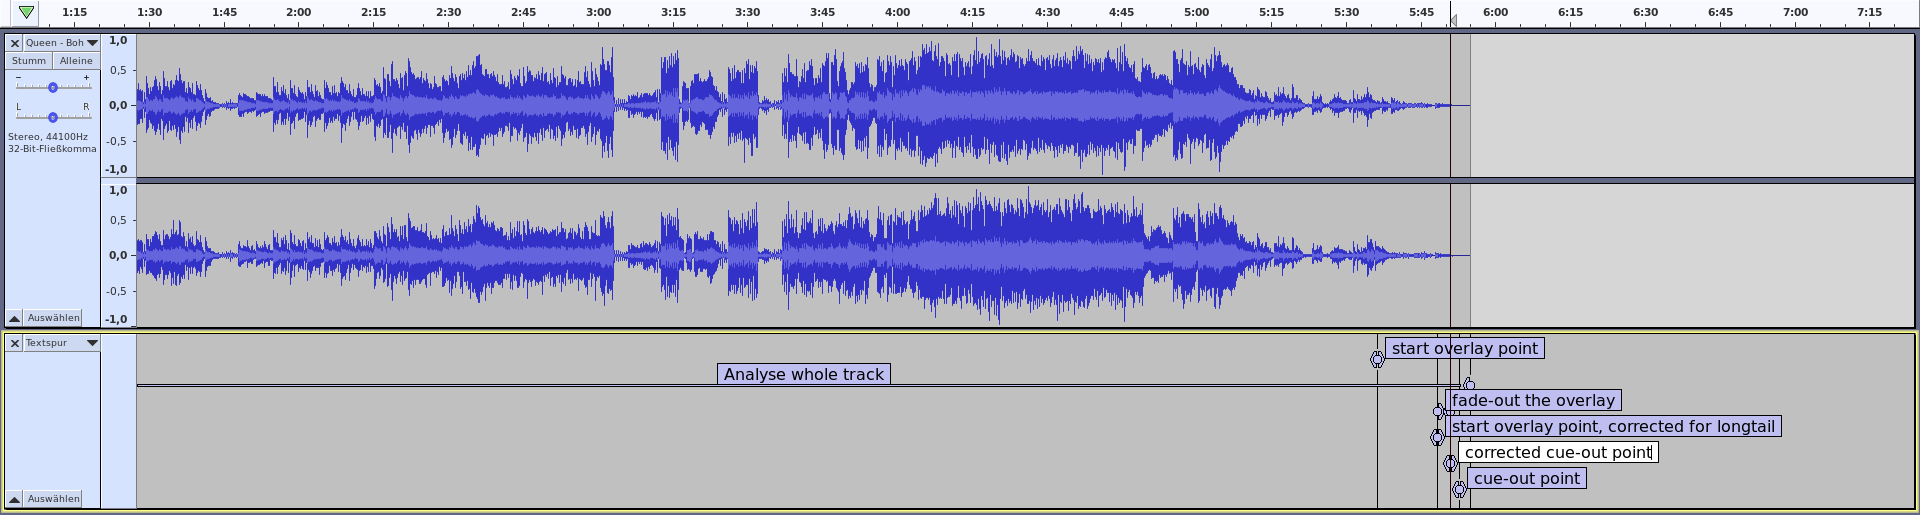Click in the 'corrected cue-out point' text field
This screenshot has height=515, width=1920.
pos(1557,452)
